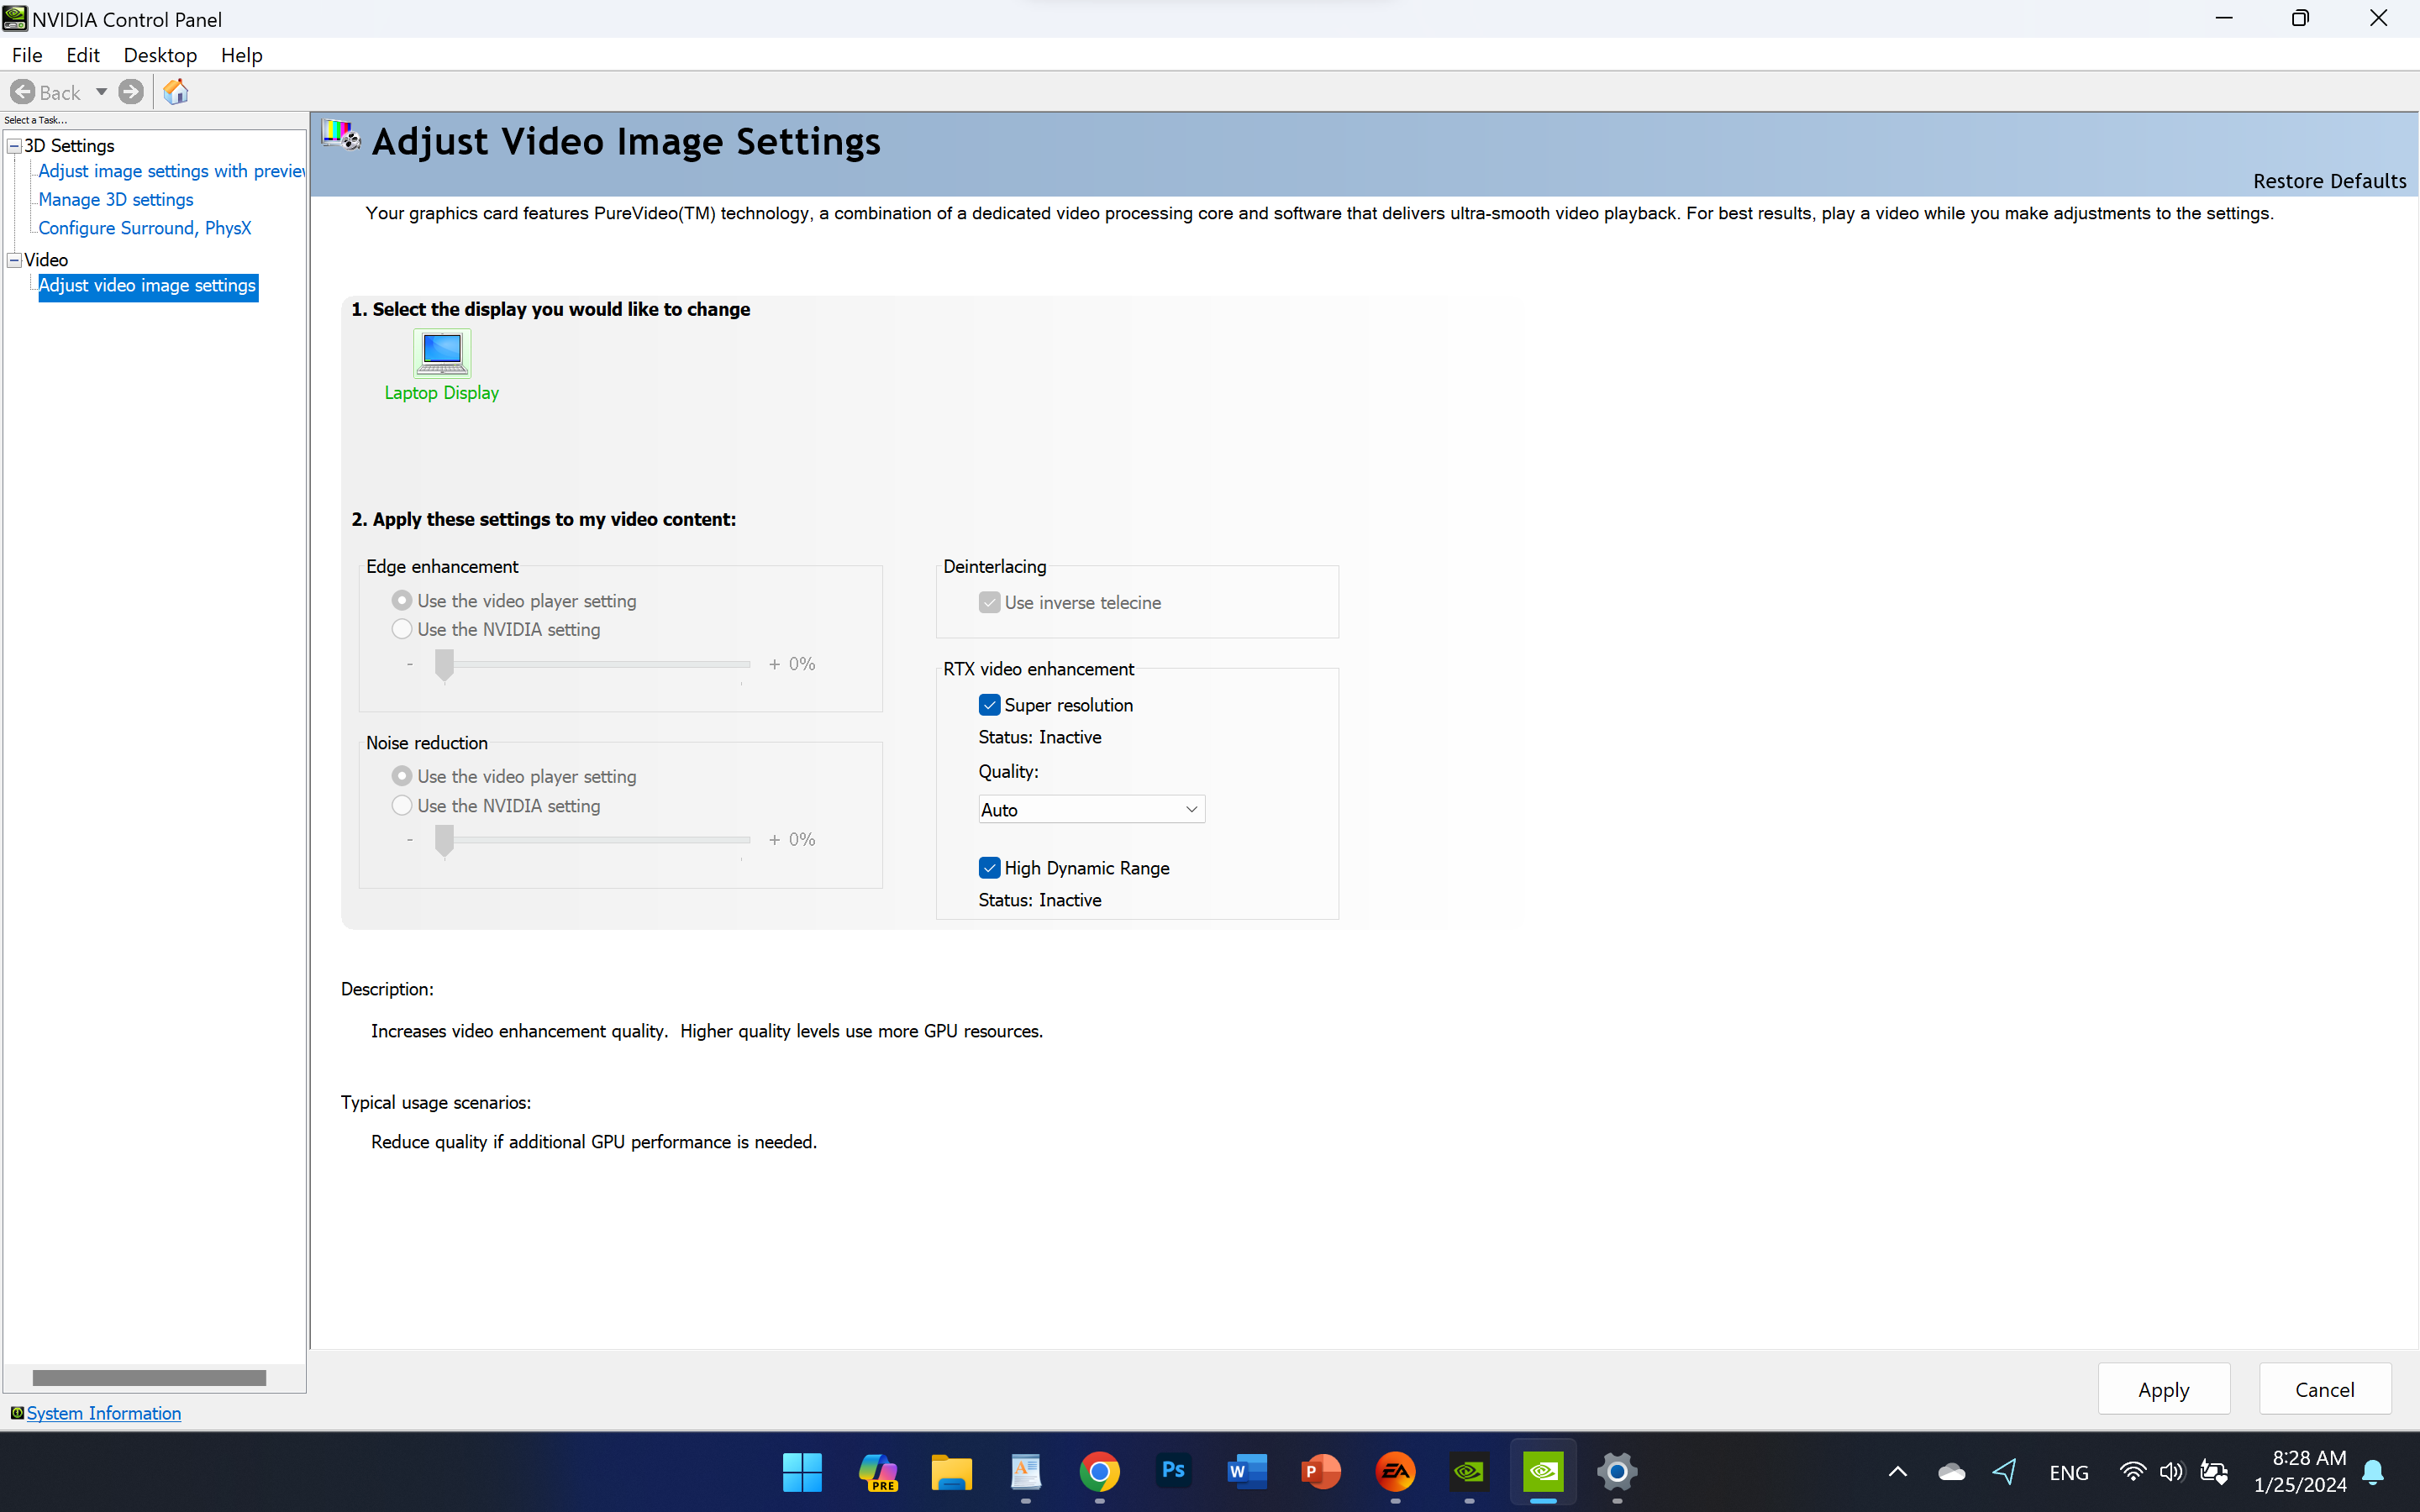
Task: Show hidden system tray icons
Action: (1897, 1472)
